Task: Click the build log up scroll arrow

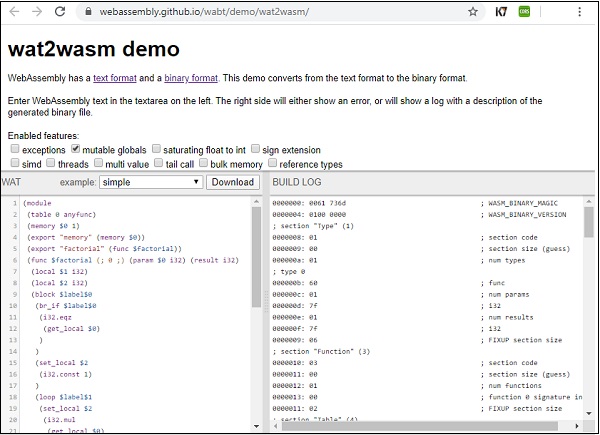Action: [x=589, y=201]
